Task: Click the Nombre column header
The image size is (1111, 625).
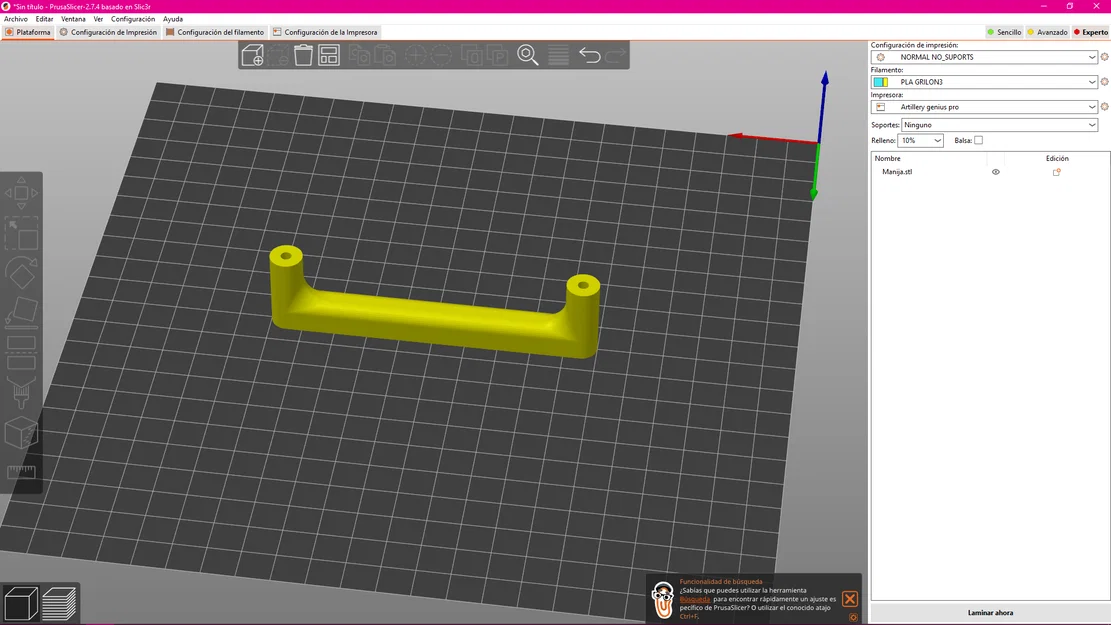Action: pos(887,159)
